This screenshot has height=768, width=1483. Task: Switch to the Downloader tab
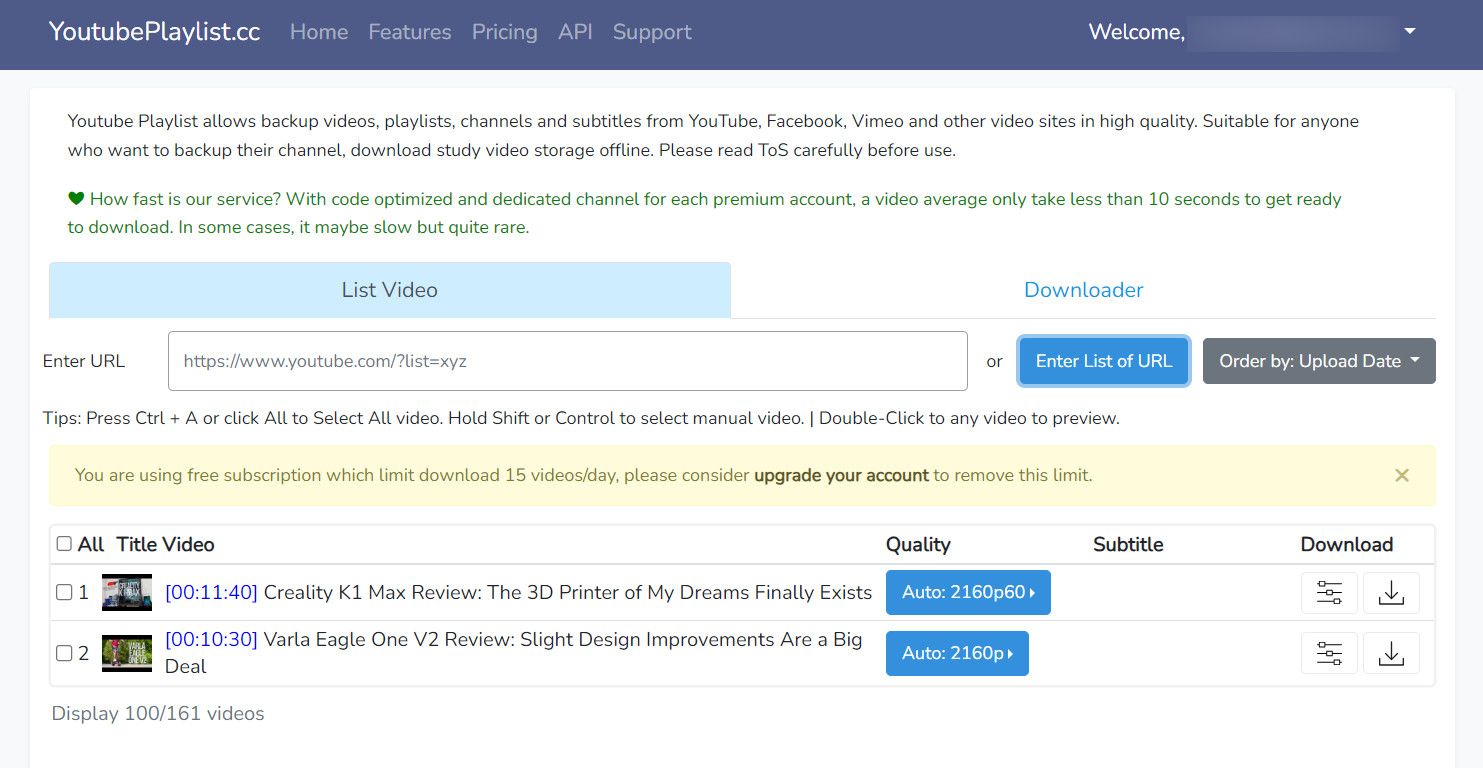coord(1084,289)
